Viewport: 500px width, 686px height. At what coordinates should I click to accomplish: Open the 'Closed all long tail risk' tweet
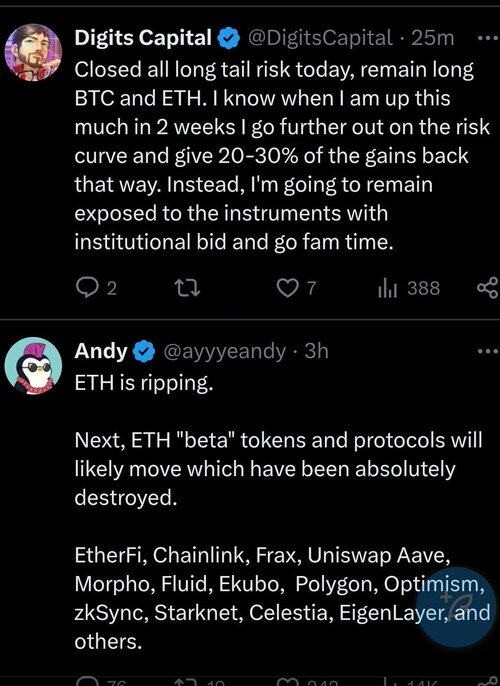coord(282,155)
